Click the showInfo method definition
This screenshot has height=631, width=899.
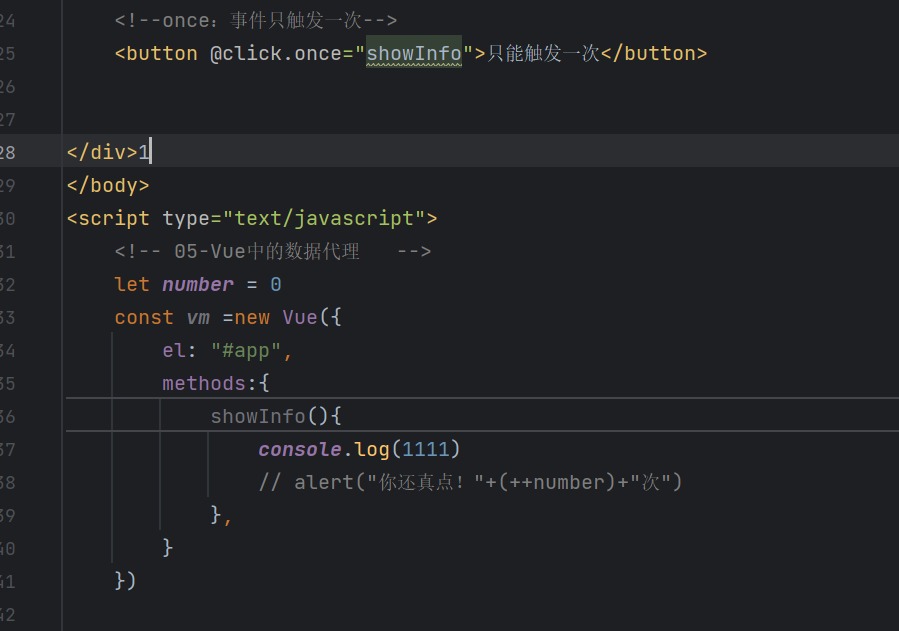[258, 417]
